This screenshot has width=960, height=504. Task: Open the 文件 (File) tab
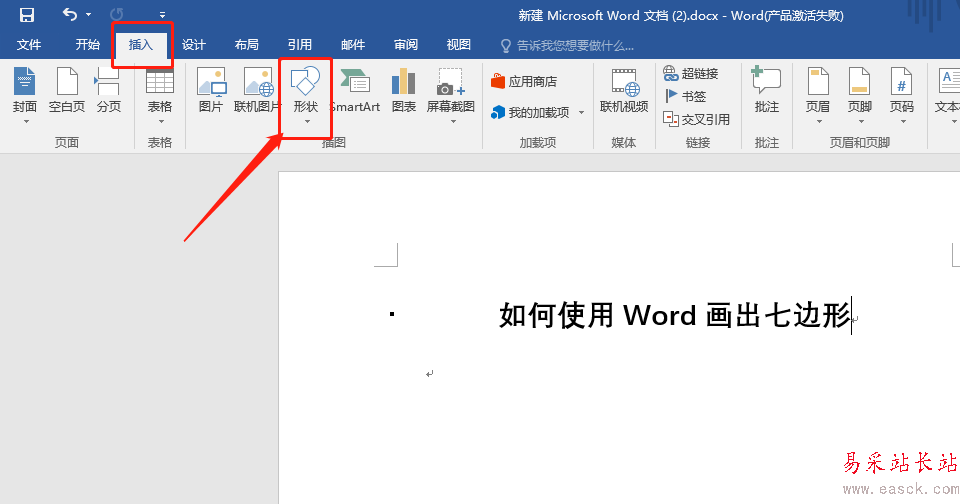coord(29,45)
